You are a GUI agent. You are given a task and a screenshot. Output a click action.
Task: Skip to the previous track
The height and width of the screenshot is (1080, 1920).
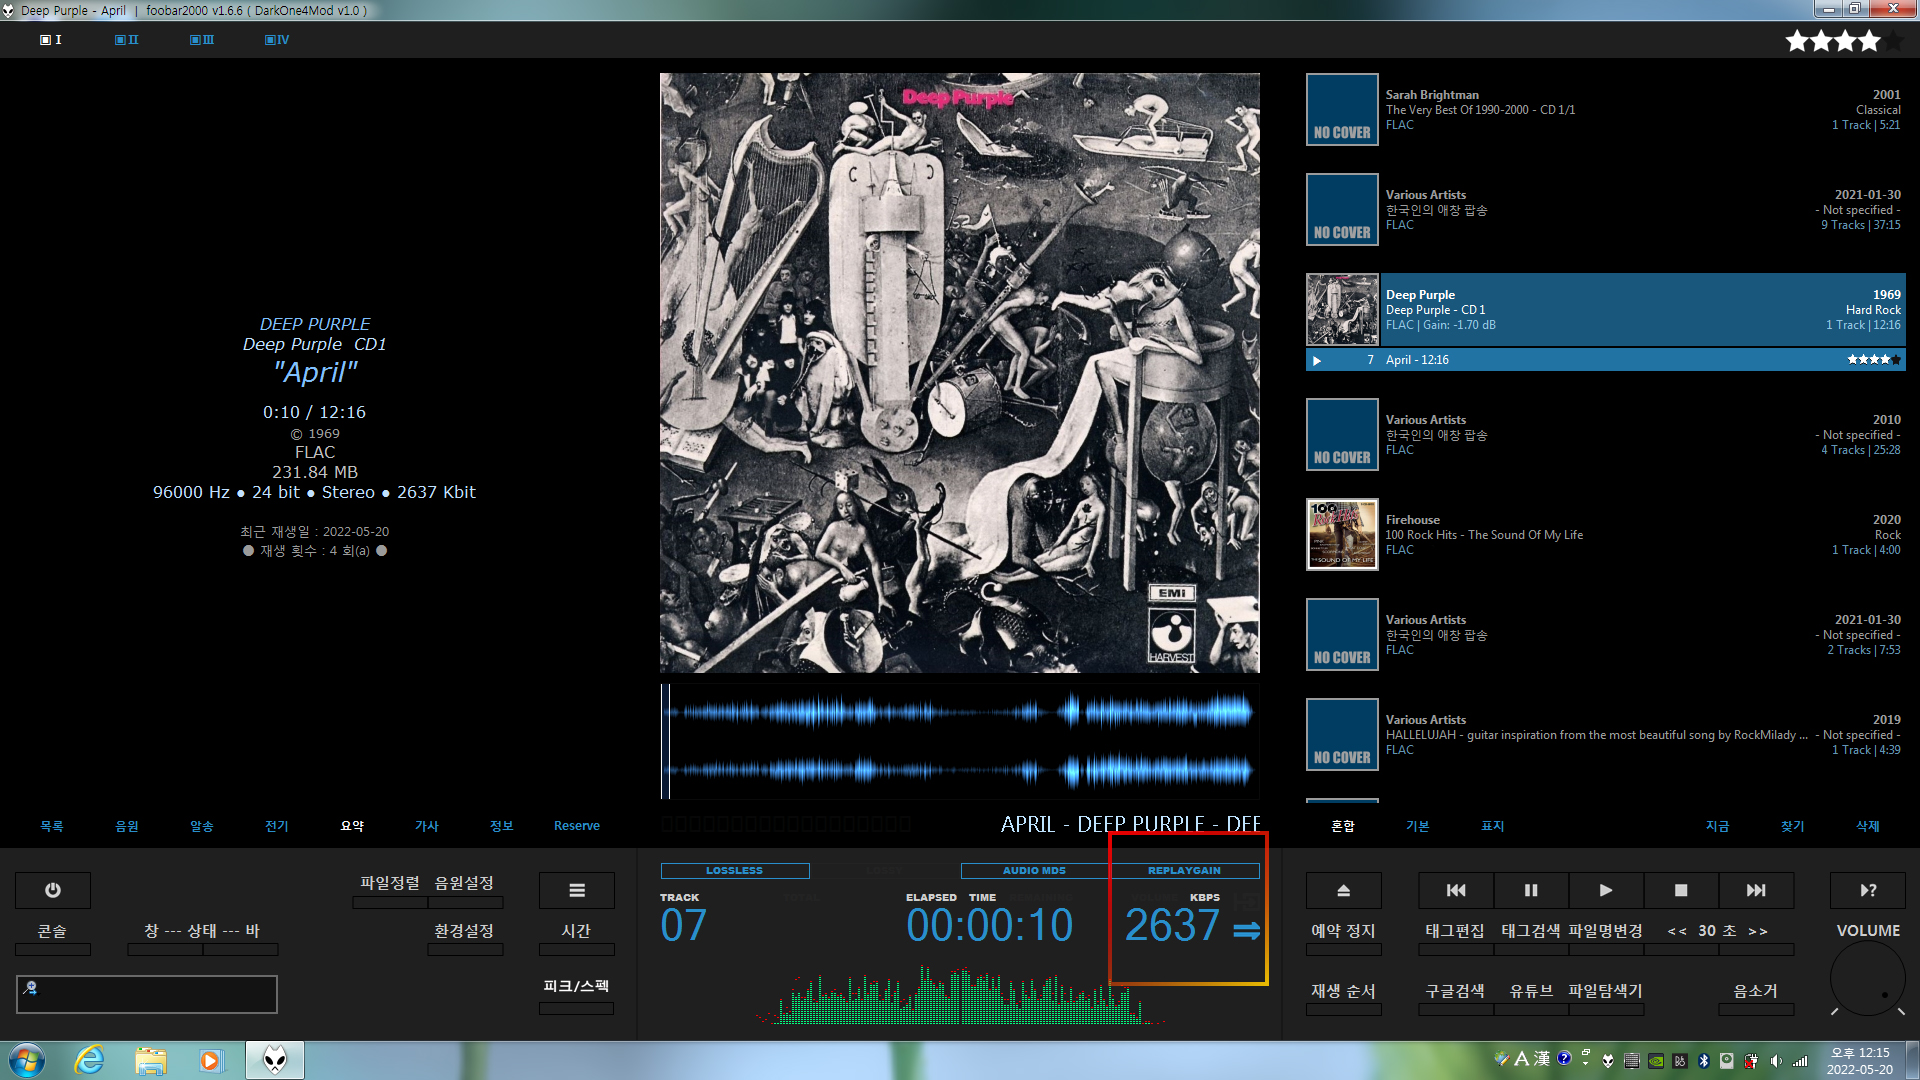tap(1456, 890)
